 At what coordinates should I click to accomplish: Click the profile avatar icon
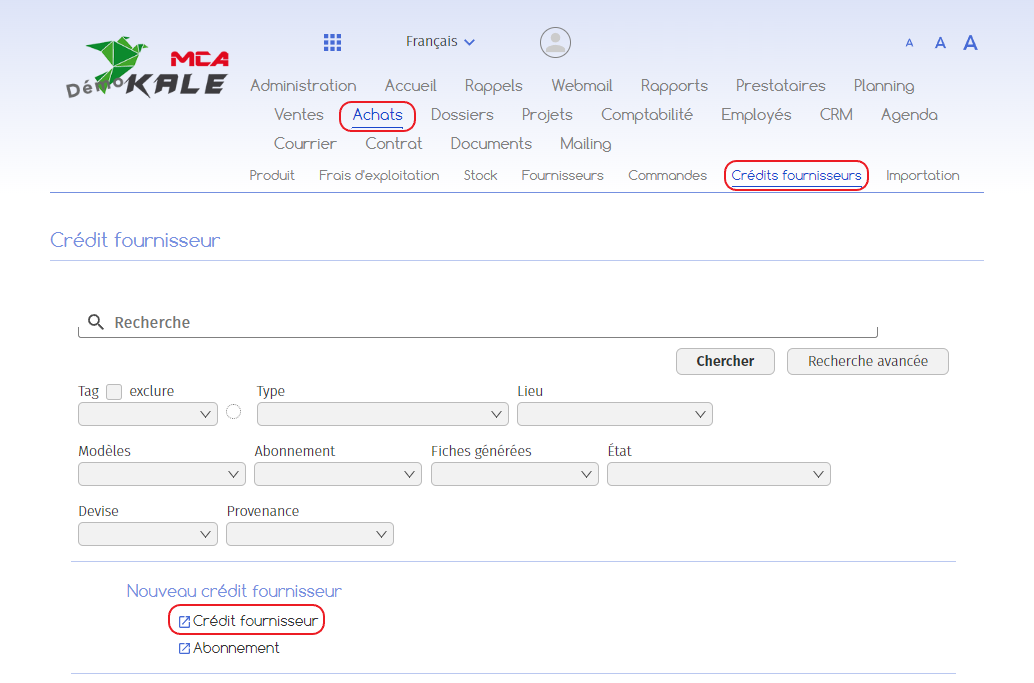[x=555, y=42]
